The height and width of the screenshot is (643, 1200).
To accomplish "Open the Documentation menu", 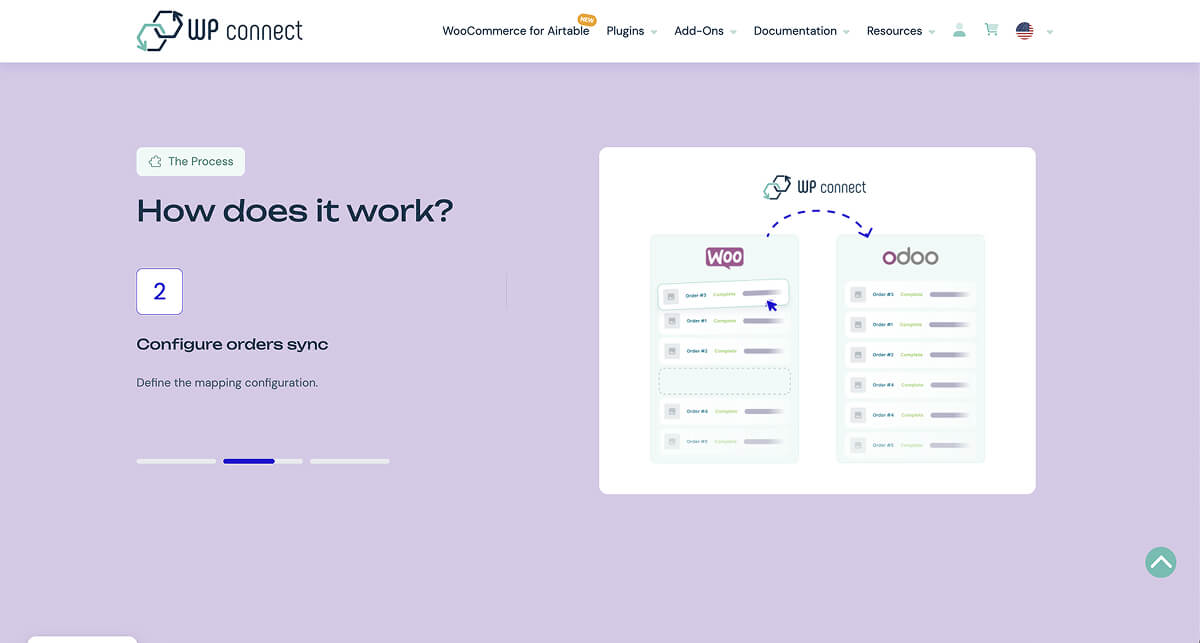I will tap(795, 31).
